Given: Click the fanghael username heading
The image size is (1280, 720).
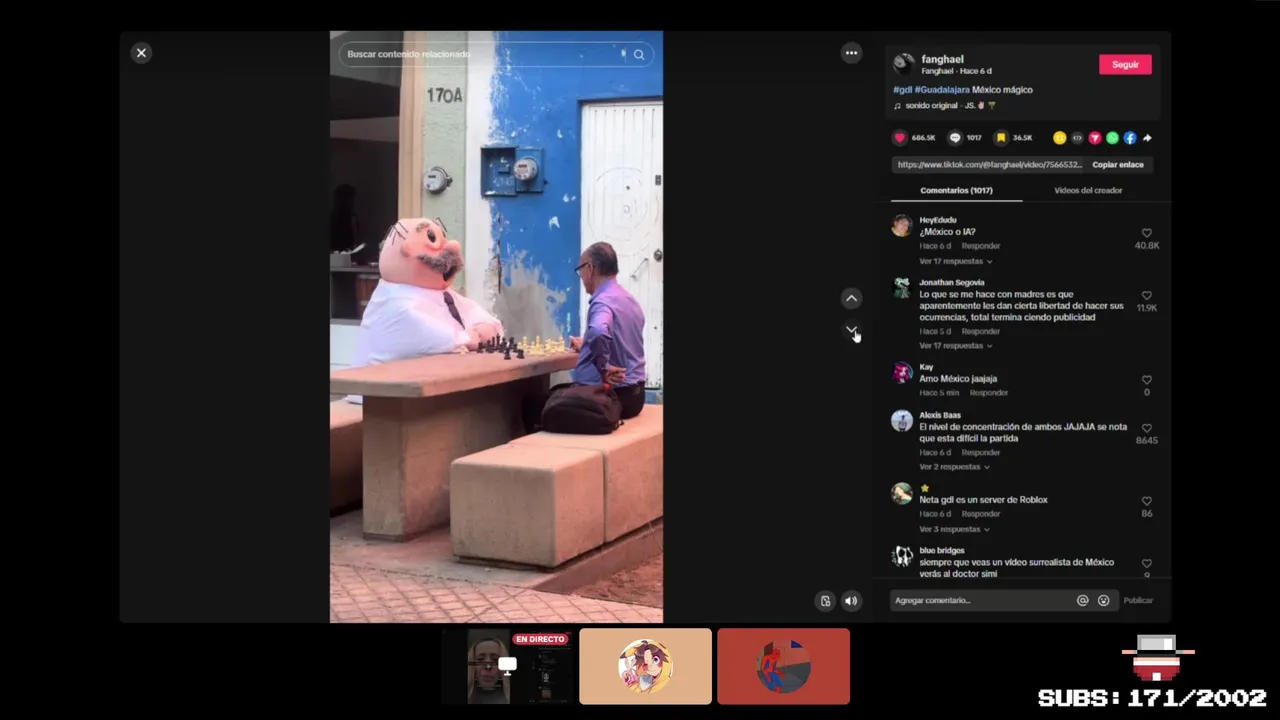Looking at the screenshot, I should [x=942, y=60].
